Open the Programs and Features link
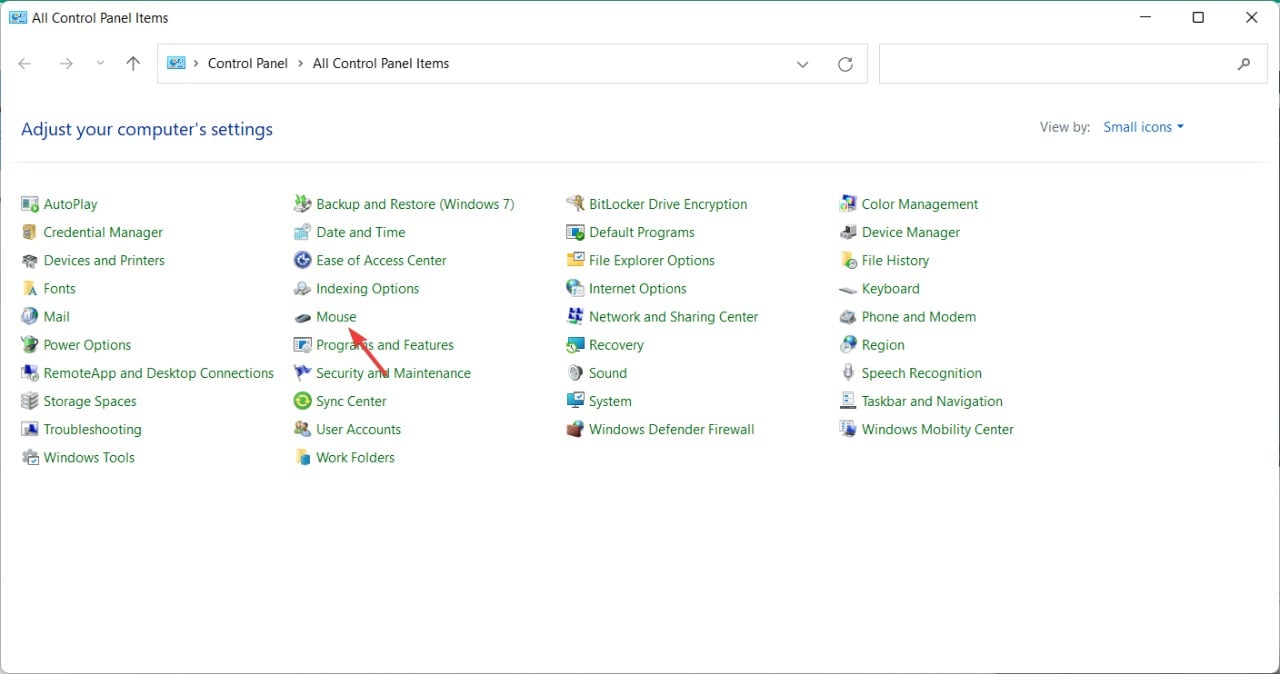Image resolution: width=1280 pixels, height=674 pixels. pos(384,345)
